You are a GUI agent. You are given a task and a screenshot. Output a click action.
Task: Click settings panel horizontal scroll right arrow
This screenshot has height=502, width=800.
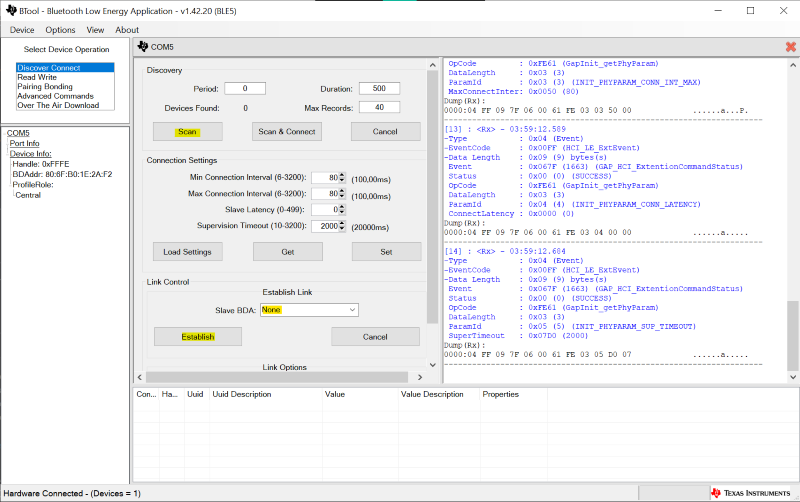pyautogui.click(x=420, y=377)
